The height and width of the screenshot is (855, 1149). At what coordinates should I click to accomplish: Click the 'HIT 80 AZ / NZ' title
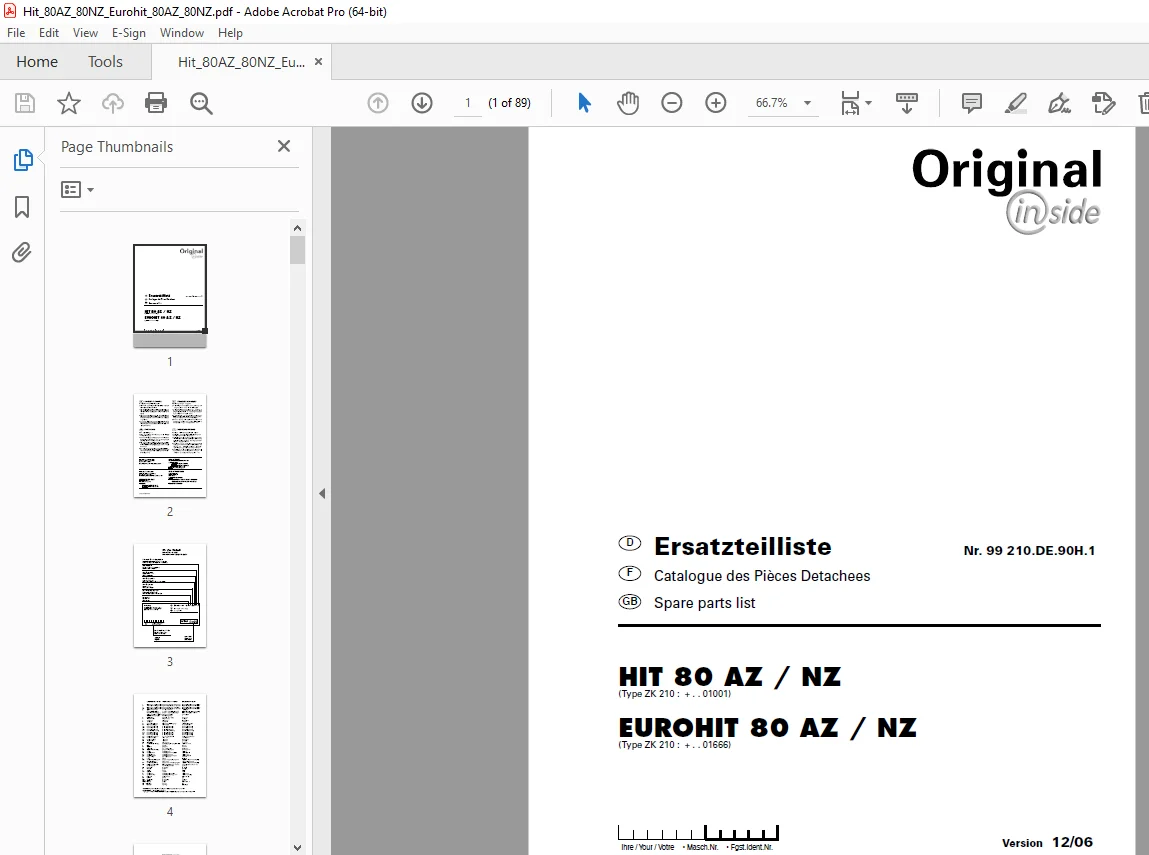[730, 677]
